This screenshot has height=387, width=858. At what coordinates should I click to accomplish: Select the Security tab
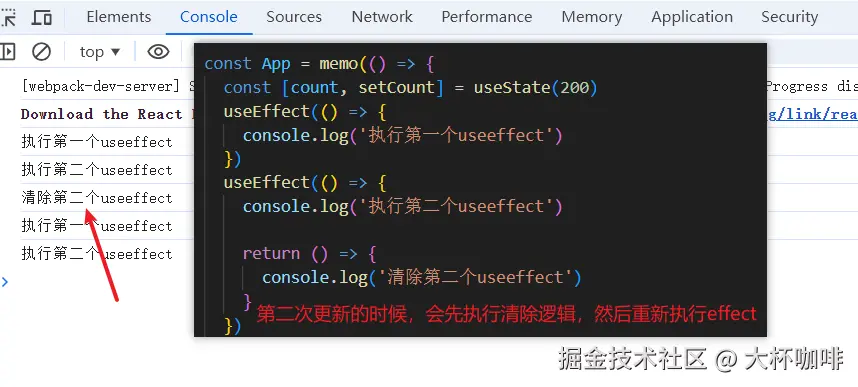[x=789, y=17]
